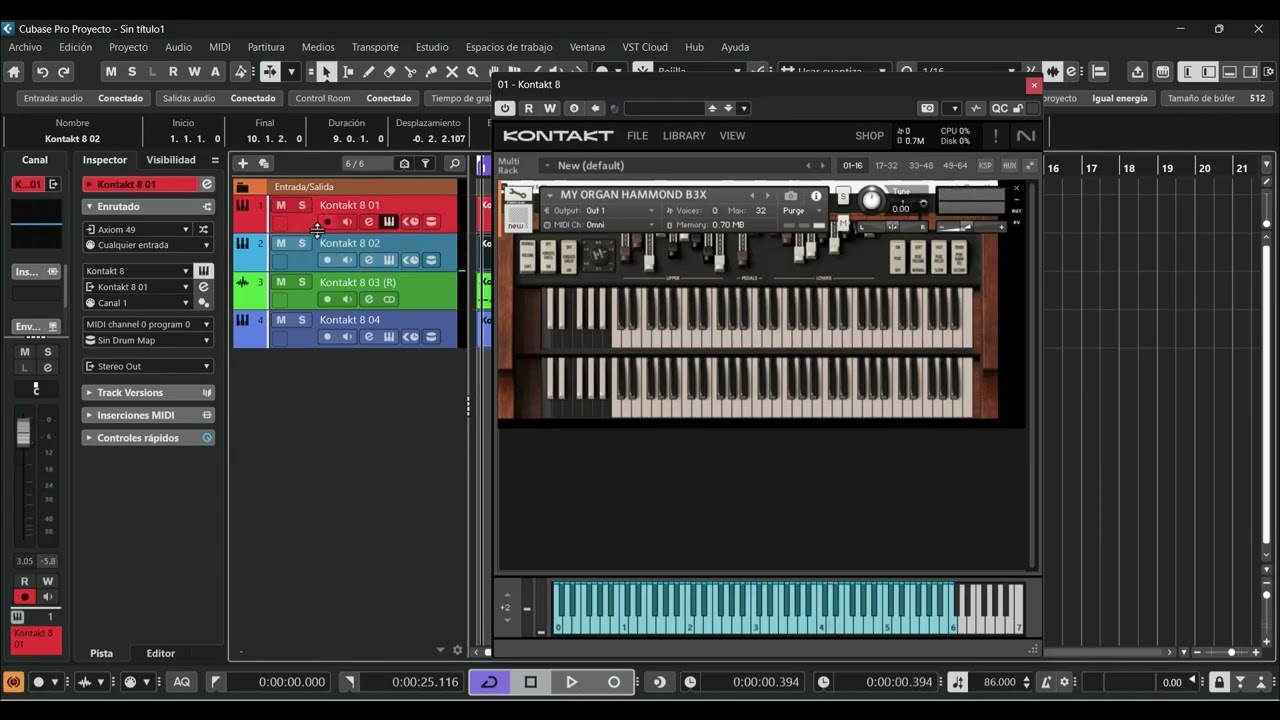The image size is (1280, 720).
Task: Open the instrument wrench edit icon
Action: (x=516, y=194)
